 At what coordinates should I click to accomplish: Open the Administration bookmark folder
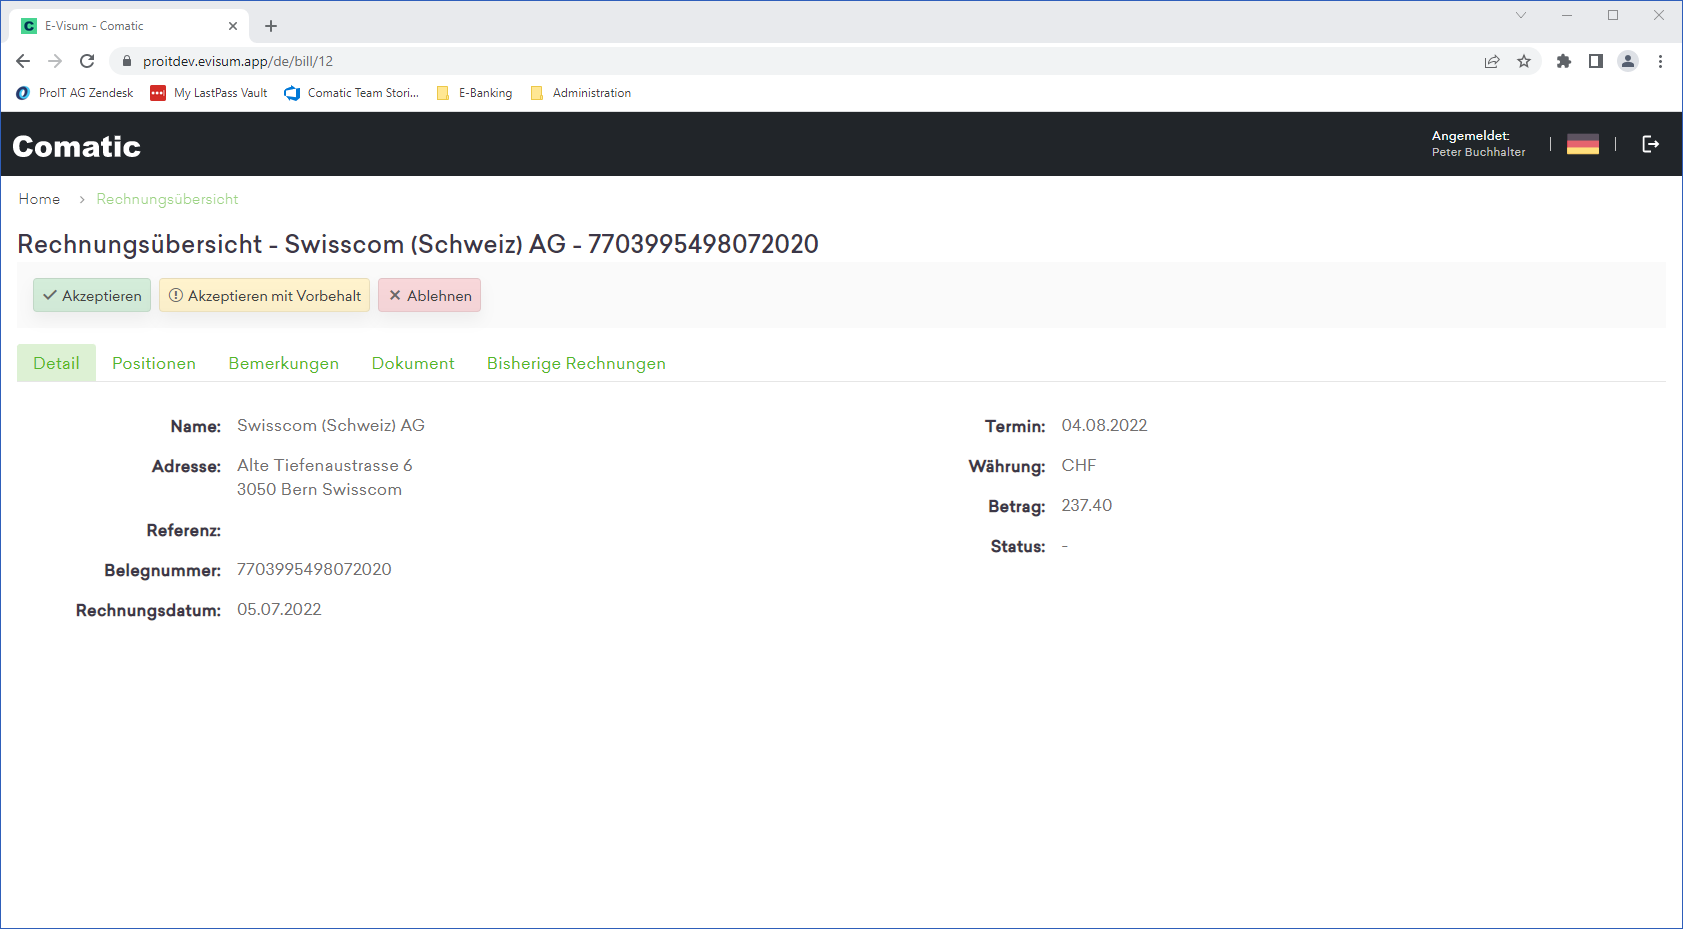pos(581,93)
